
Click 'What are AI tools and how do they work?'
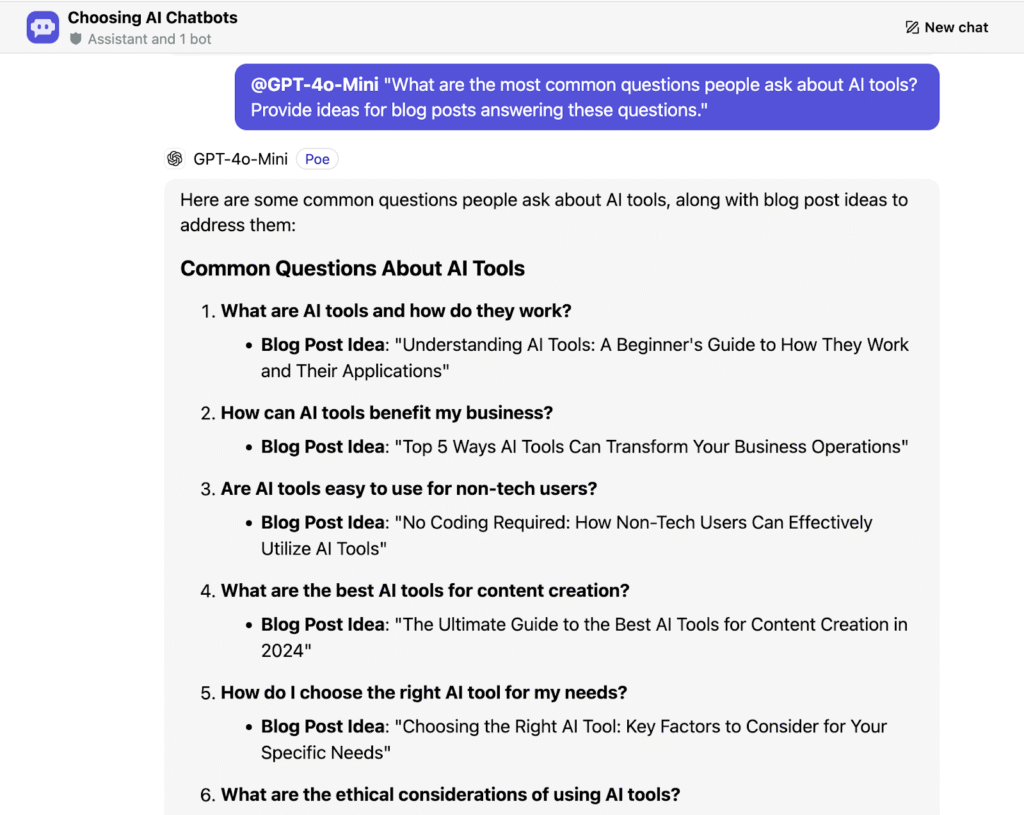point(396,311)
